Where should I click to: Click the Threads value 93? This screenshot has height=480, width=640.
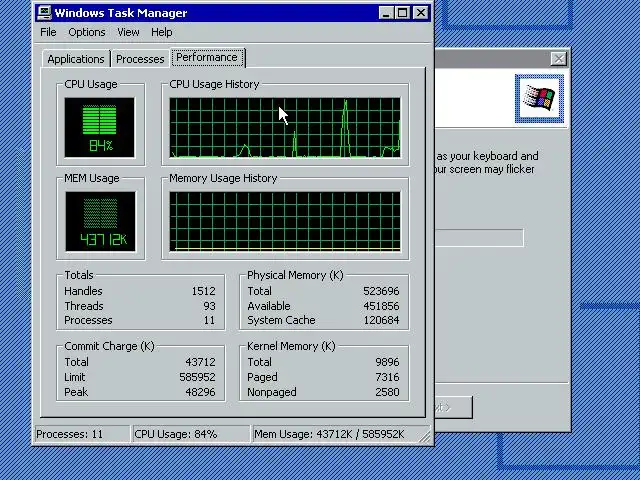209,306
